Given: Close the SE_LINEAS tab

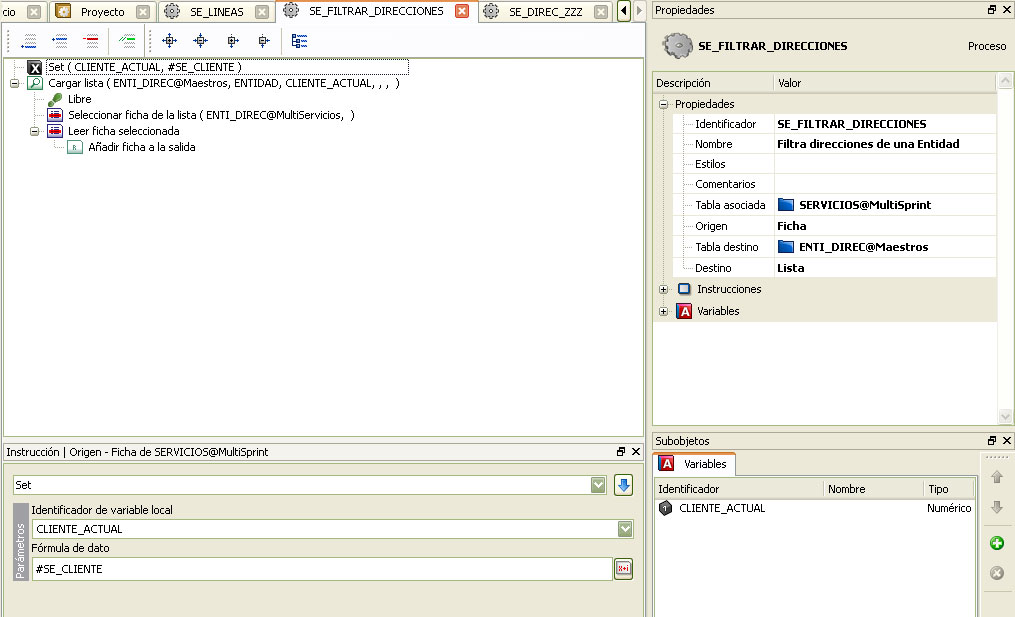Looking at the screenshot, I should click(262, 12).
